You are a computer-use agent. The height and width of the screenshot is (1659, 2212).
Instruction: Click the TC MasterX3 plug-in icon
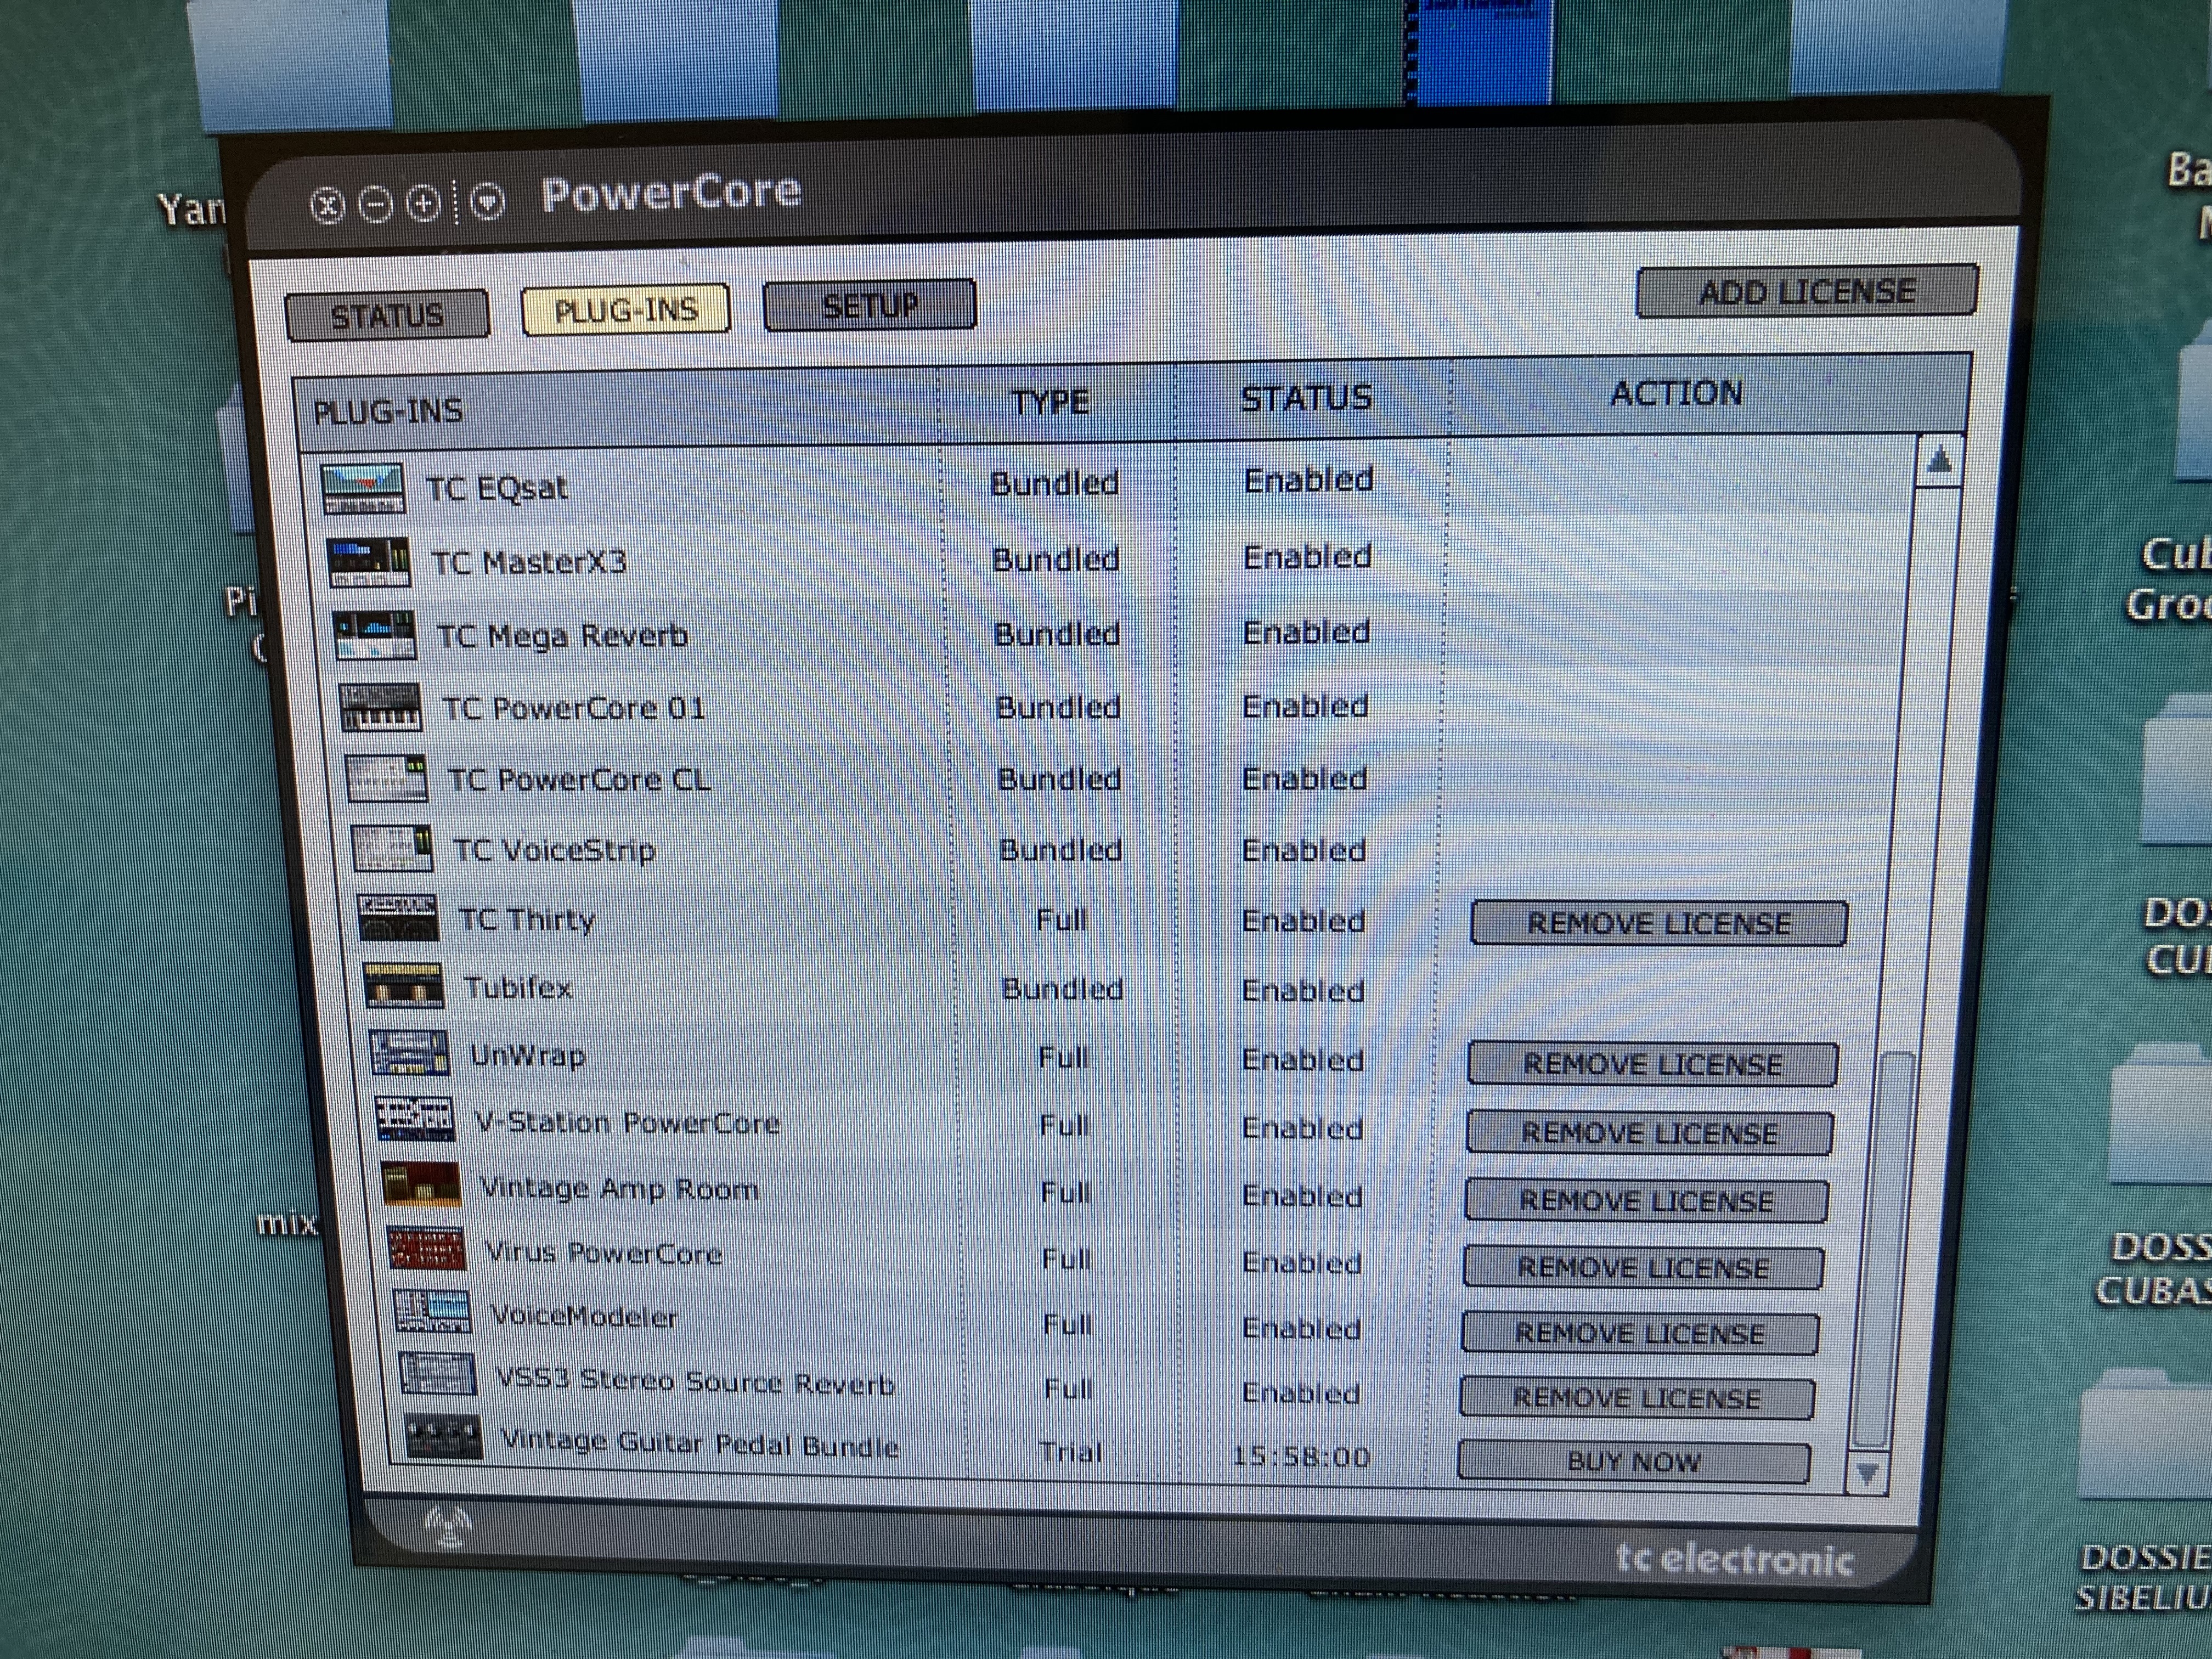369,562
